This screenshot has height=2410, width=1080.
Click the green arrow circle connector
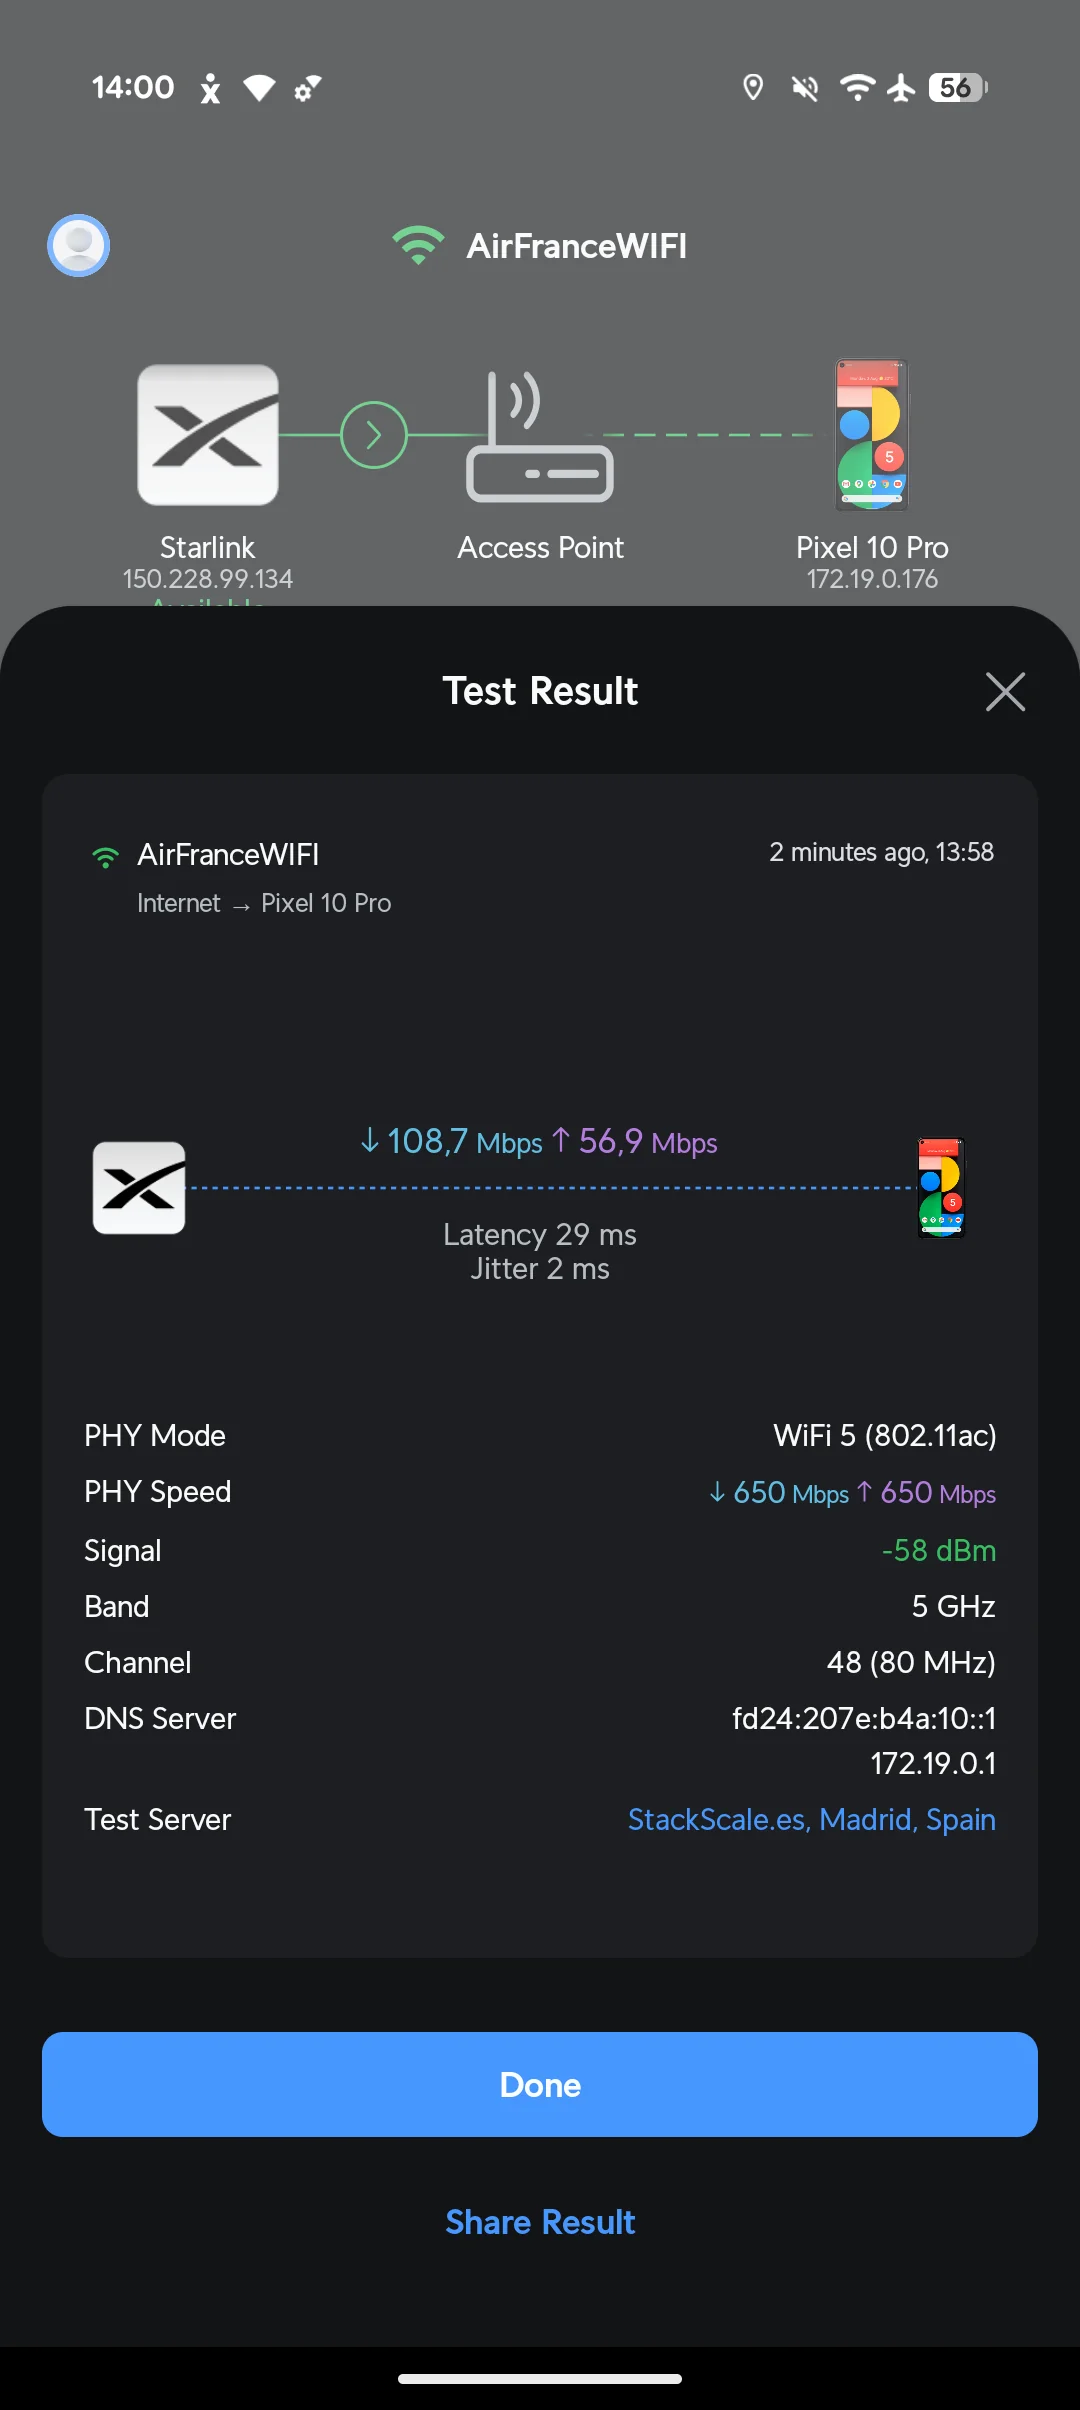click(374, 435)
